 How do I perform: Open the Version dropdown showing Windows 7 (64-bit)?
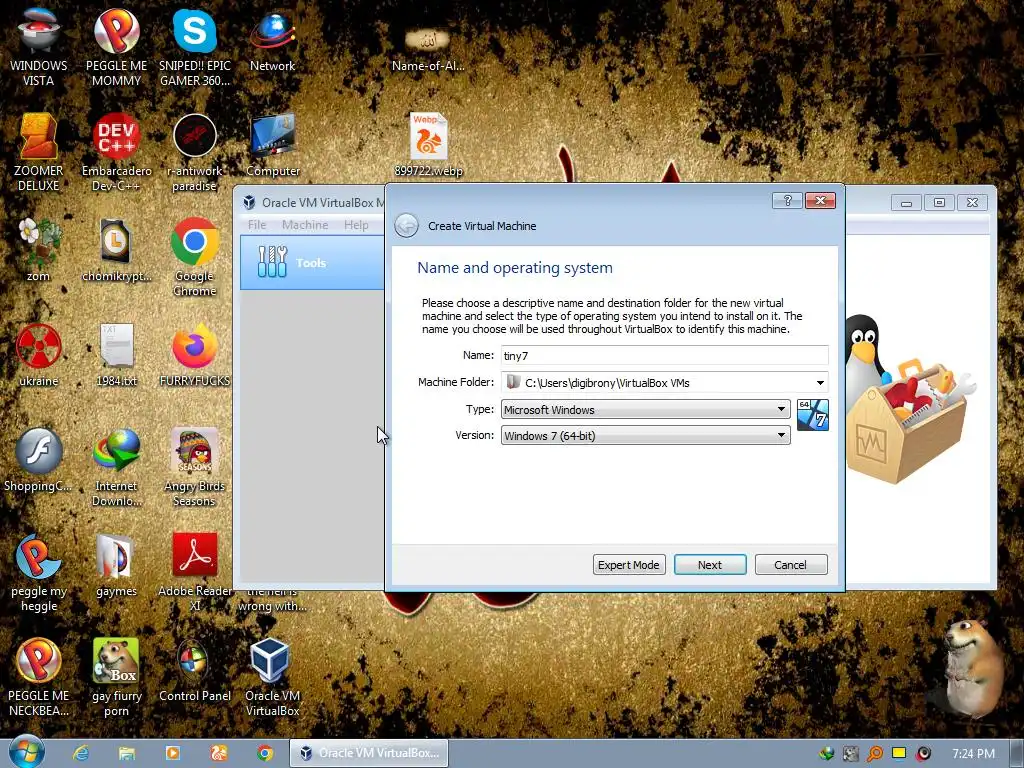point(645,436)
